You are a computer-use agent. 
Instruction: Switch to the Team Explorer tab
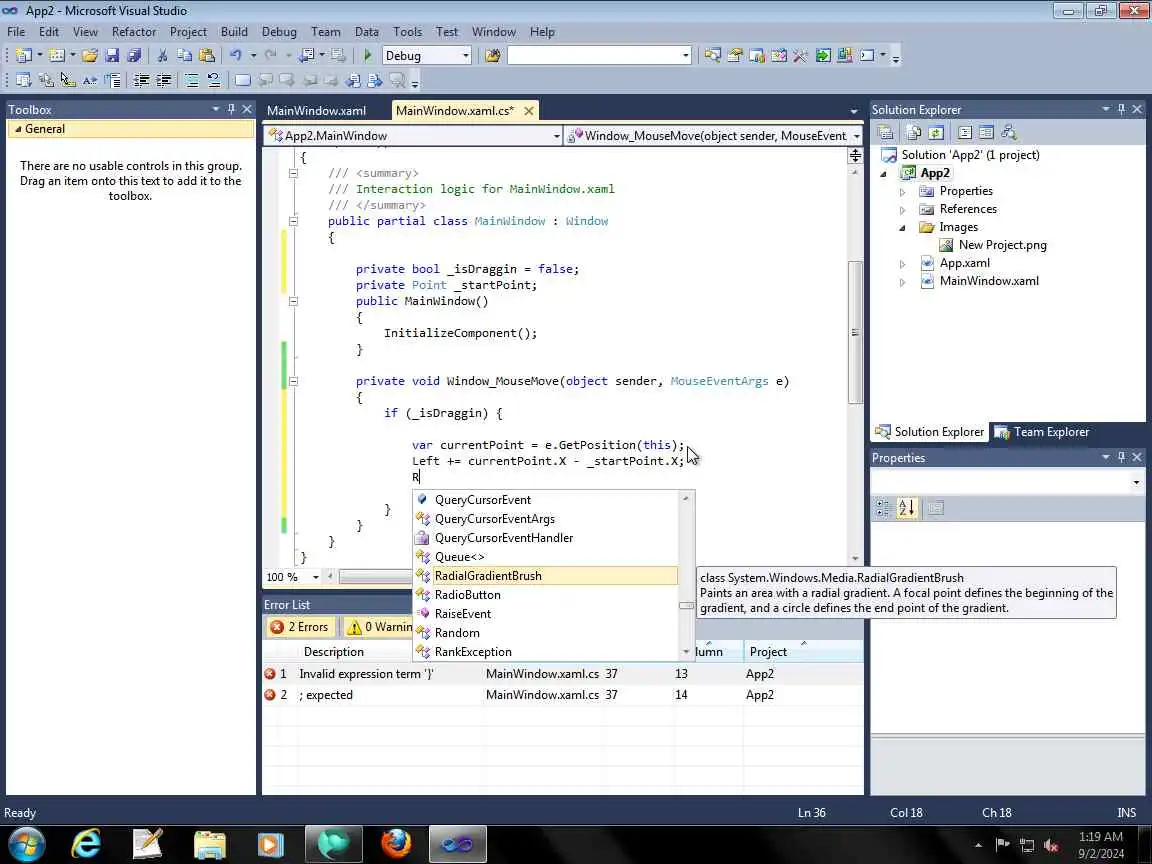click(1043, 432)
